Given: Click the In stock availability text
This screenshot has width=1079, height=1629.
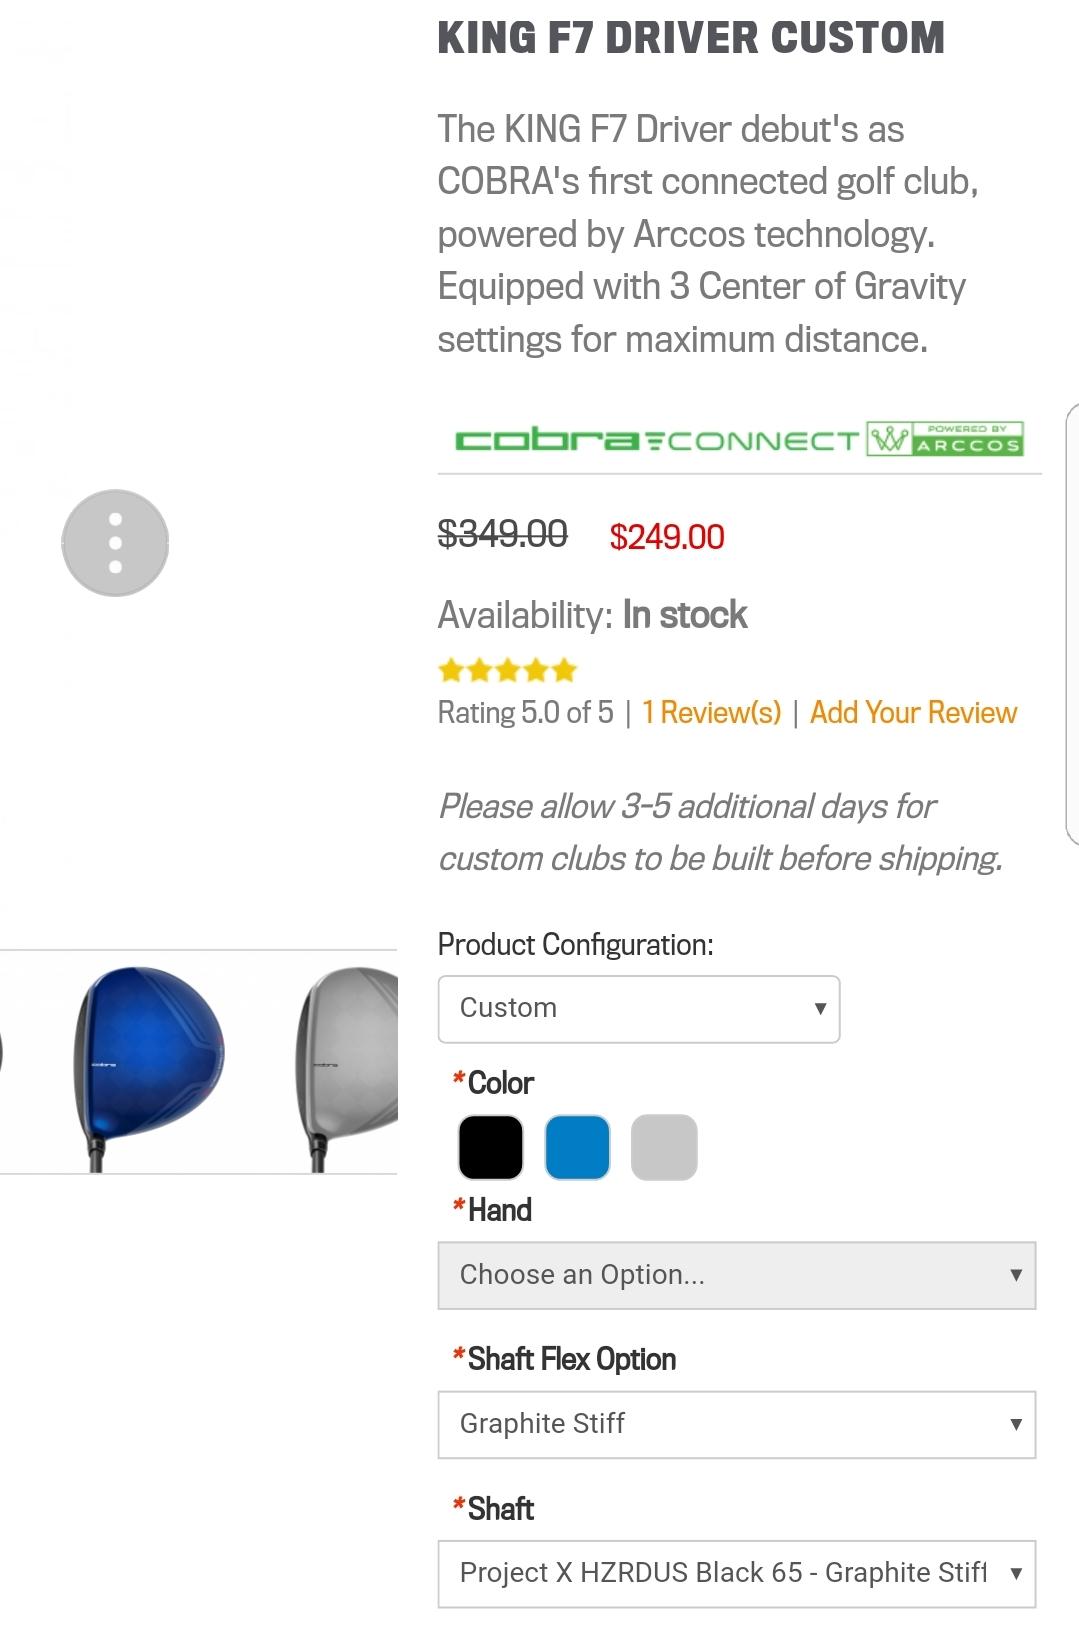Looking at the screenshot, I should pos(684,615).
